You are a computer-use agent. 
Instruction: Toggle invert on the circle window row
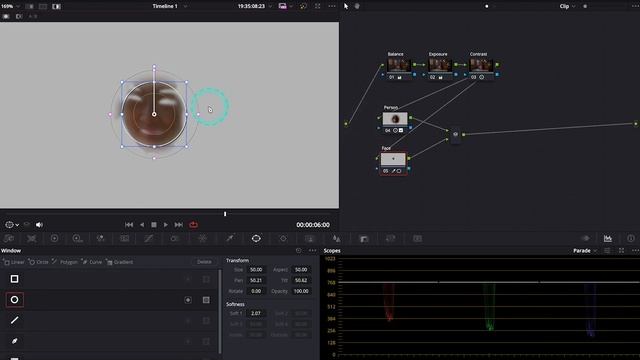tap(188, 300)
